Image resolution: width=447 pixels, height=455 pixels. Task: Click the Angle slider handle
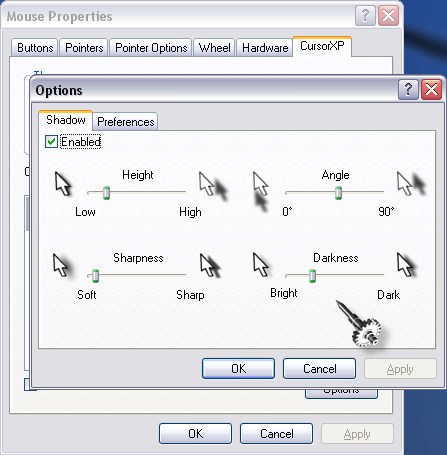pos(338,193)
